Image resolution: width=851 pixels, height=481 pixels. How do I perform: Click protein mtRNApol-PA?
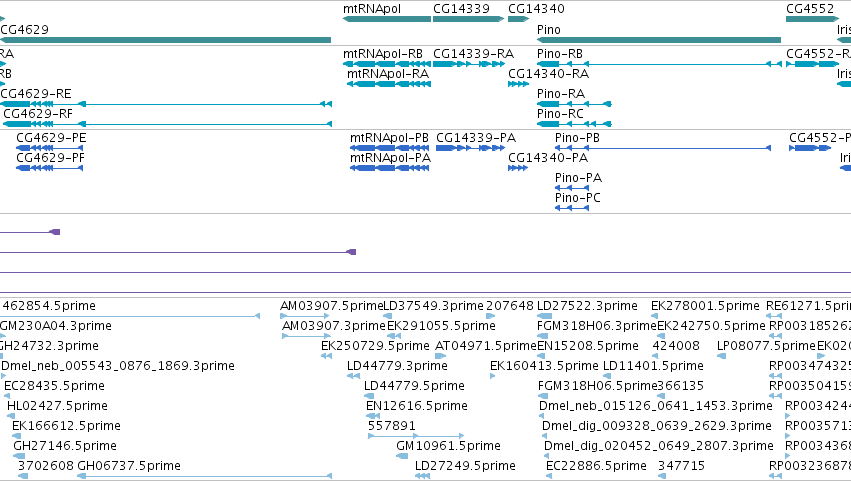[390, 158]
